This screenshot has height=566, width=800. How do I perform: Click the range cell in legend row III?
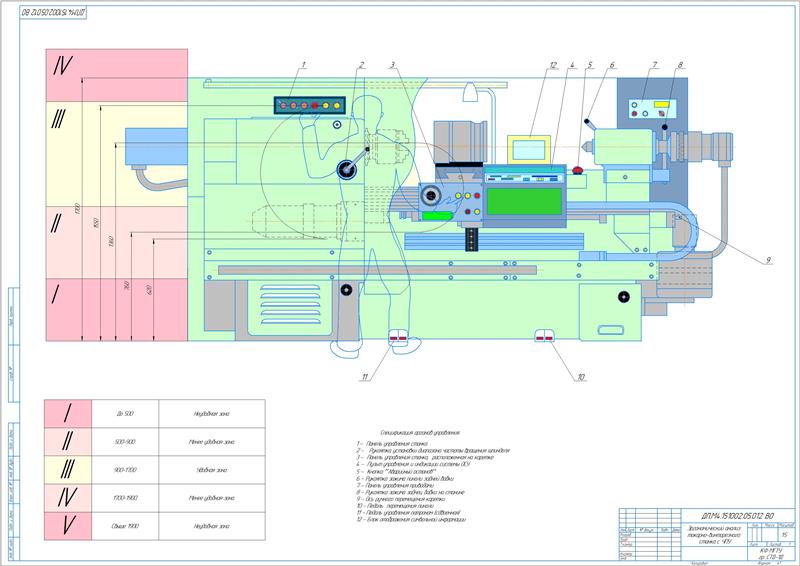[x=125, y=470]
